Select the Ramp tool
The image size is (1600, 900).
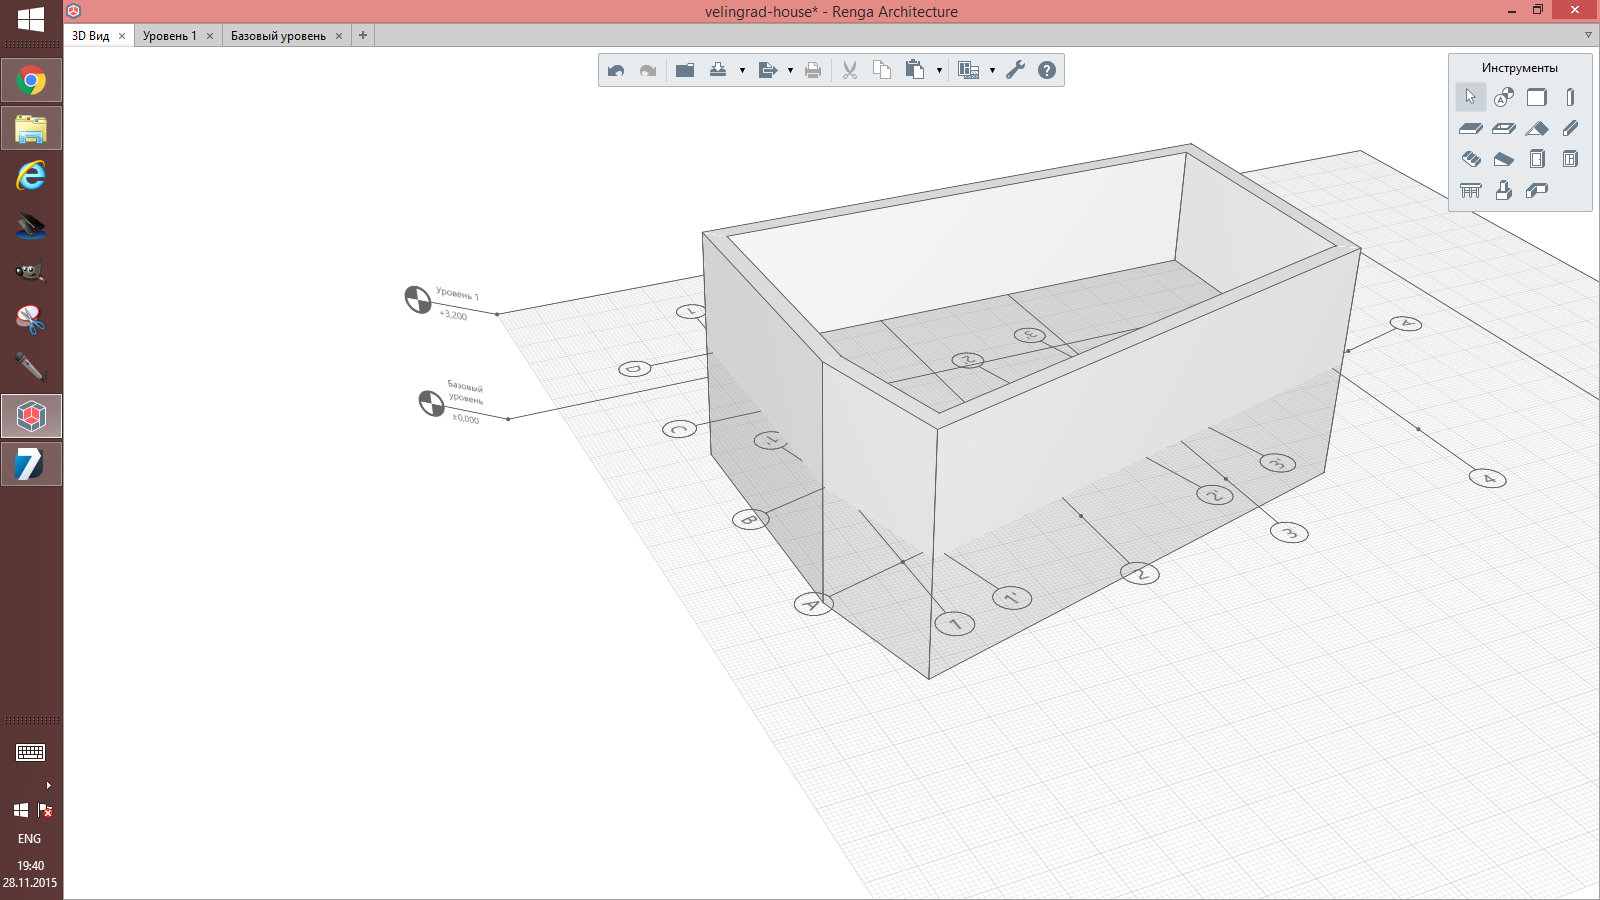coord(1503,158)
